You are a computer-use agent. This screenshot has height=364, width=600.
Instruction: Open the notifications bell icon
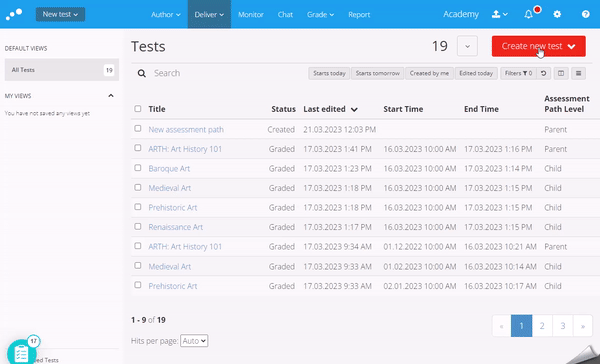528,15
